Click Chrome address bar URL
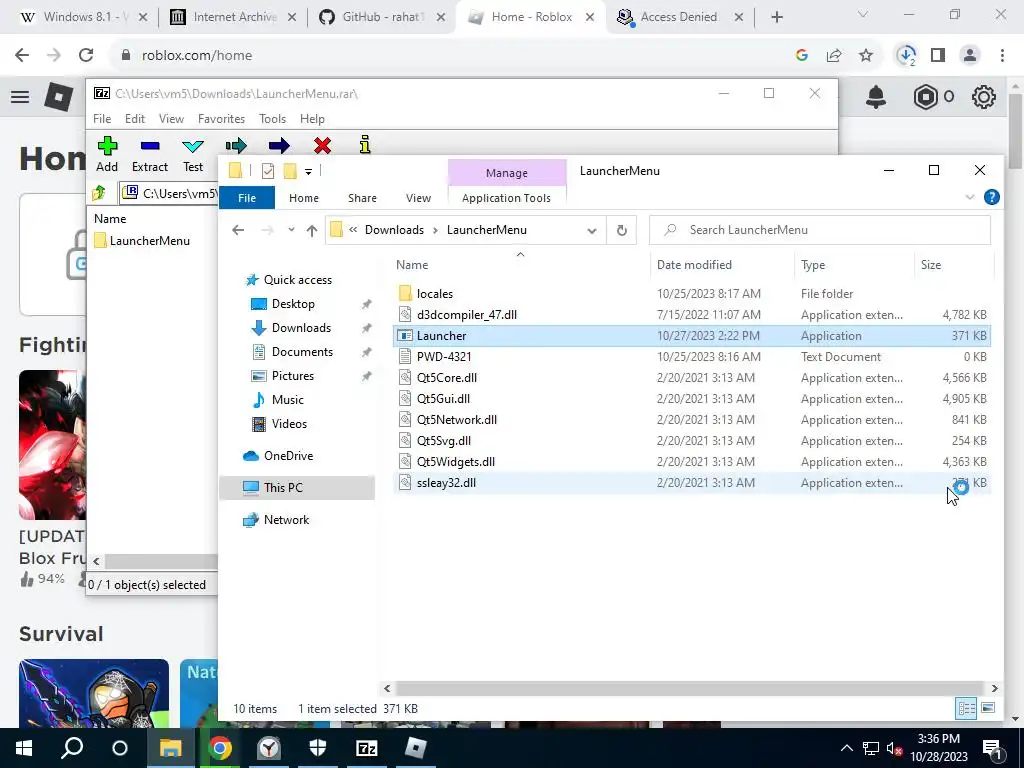Screen dimensions: 1024x768 pos(197,56)
